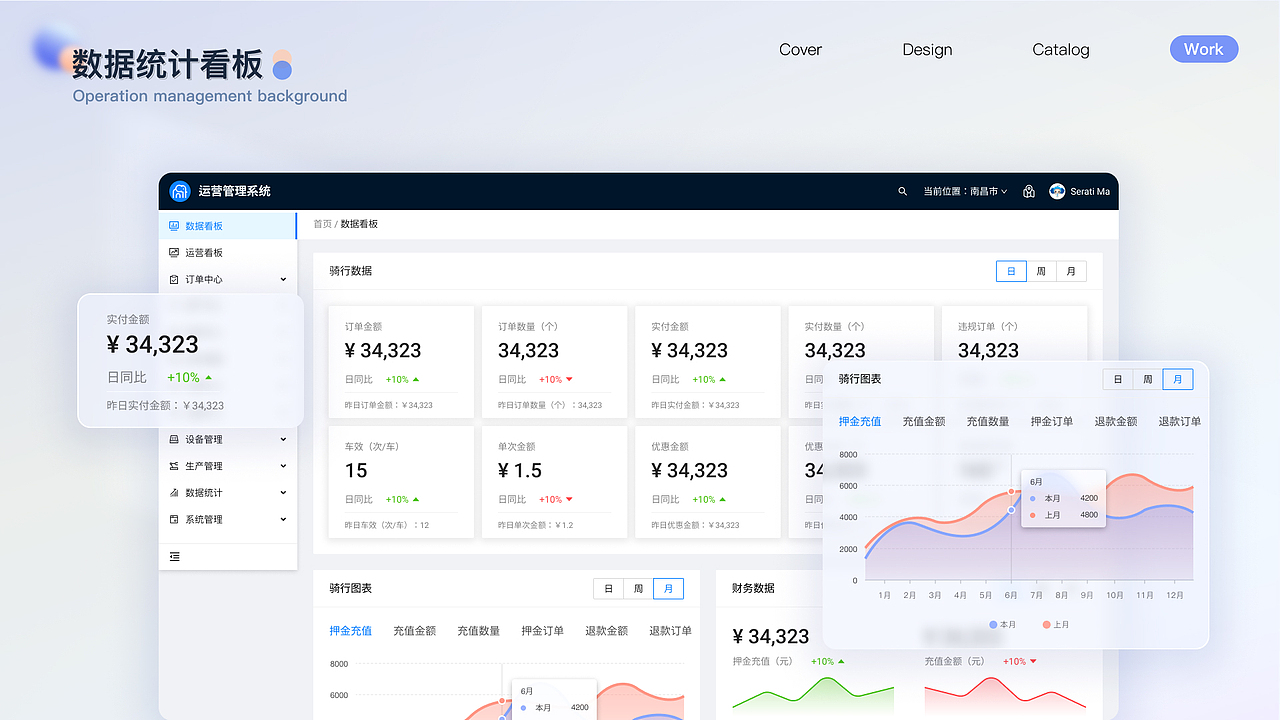Click the 设备管理 sidebar icon
The width and height of the screenshot is (1280, 720).
tap(174, 440)
